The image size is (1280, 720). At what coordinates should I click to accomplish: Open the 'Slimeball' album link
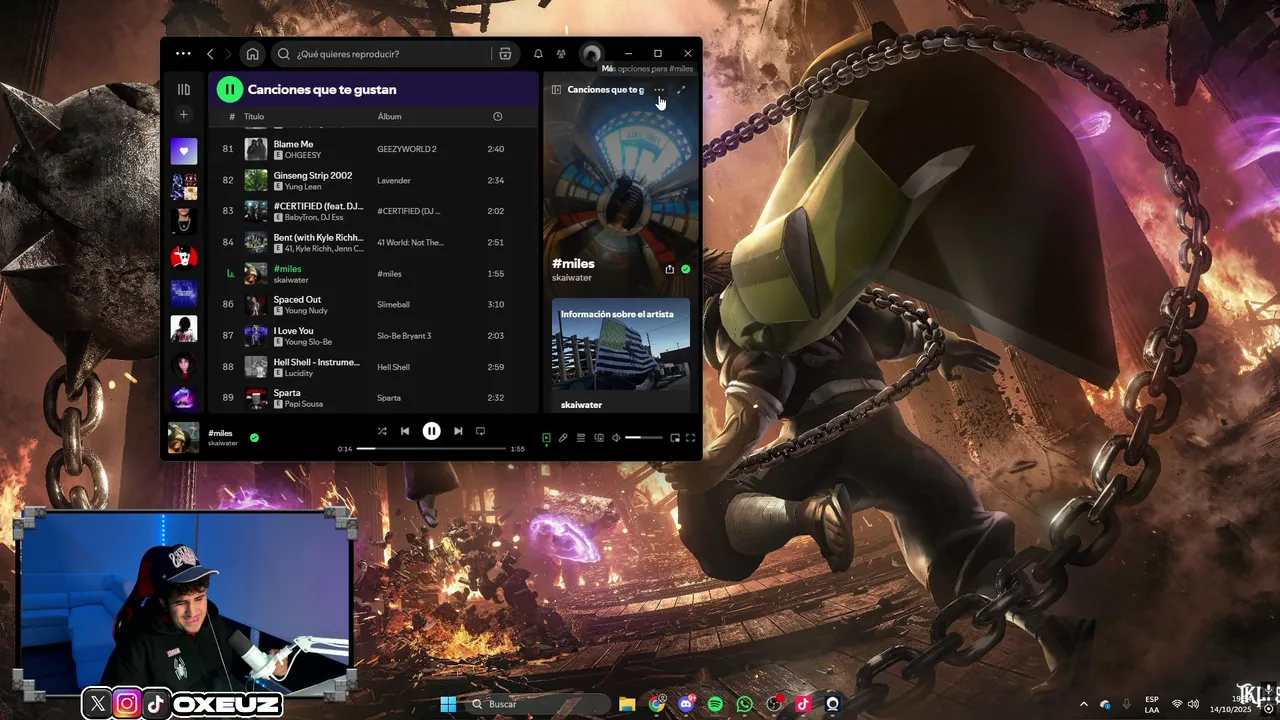coord(393,305)
